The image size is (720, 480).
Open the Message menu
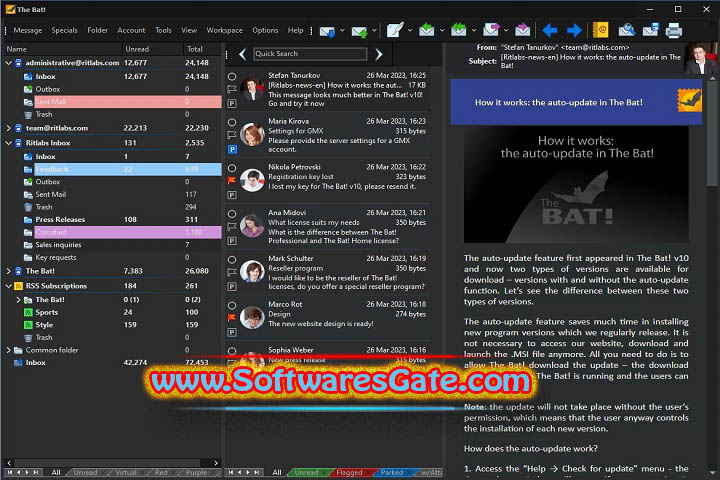pyautogui.click(x=28, y=30)
